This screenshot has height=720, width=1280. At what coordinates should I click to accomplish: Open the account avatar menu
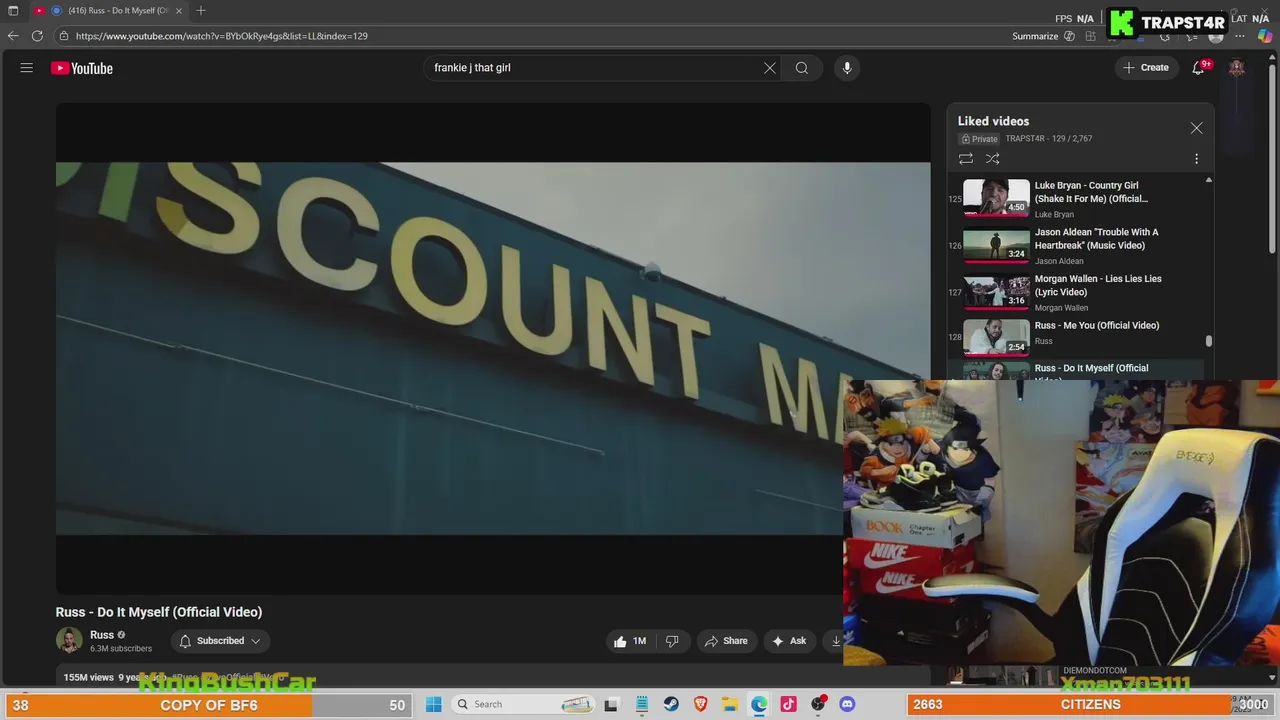point(1237,68)
